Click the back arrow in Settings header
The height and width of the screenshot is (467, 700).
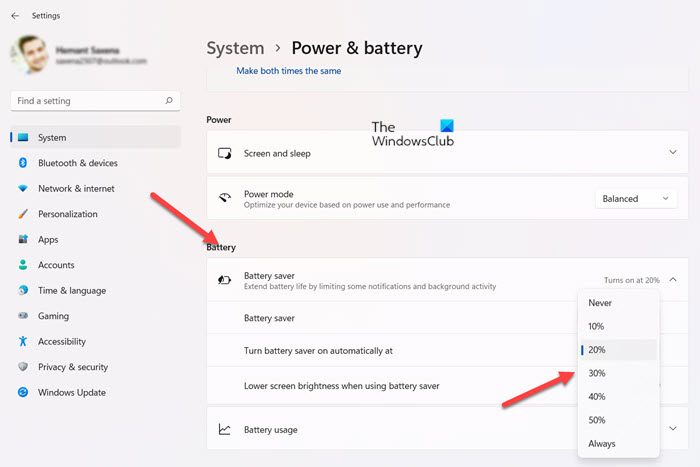pos(14,16)
